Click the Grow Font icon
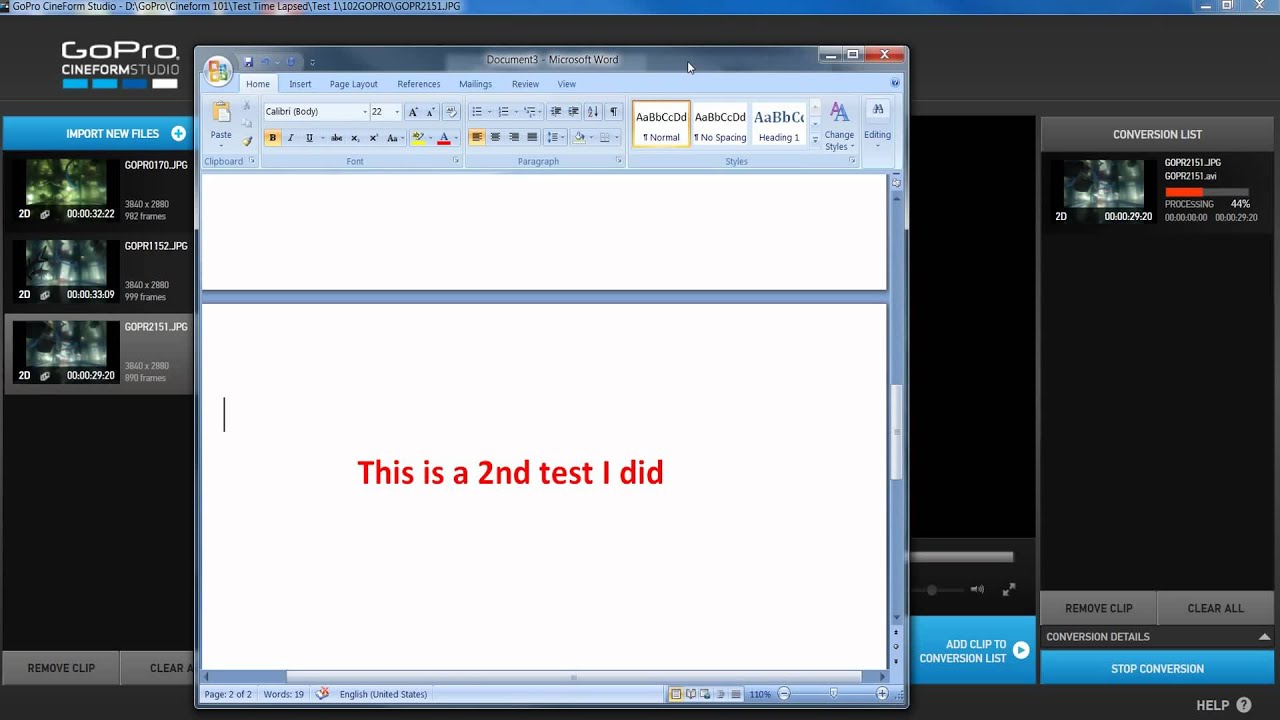1280x720 pixels. coord(413,112)
